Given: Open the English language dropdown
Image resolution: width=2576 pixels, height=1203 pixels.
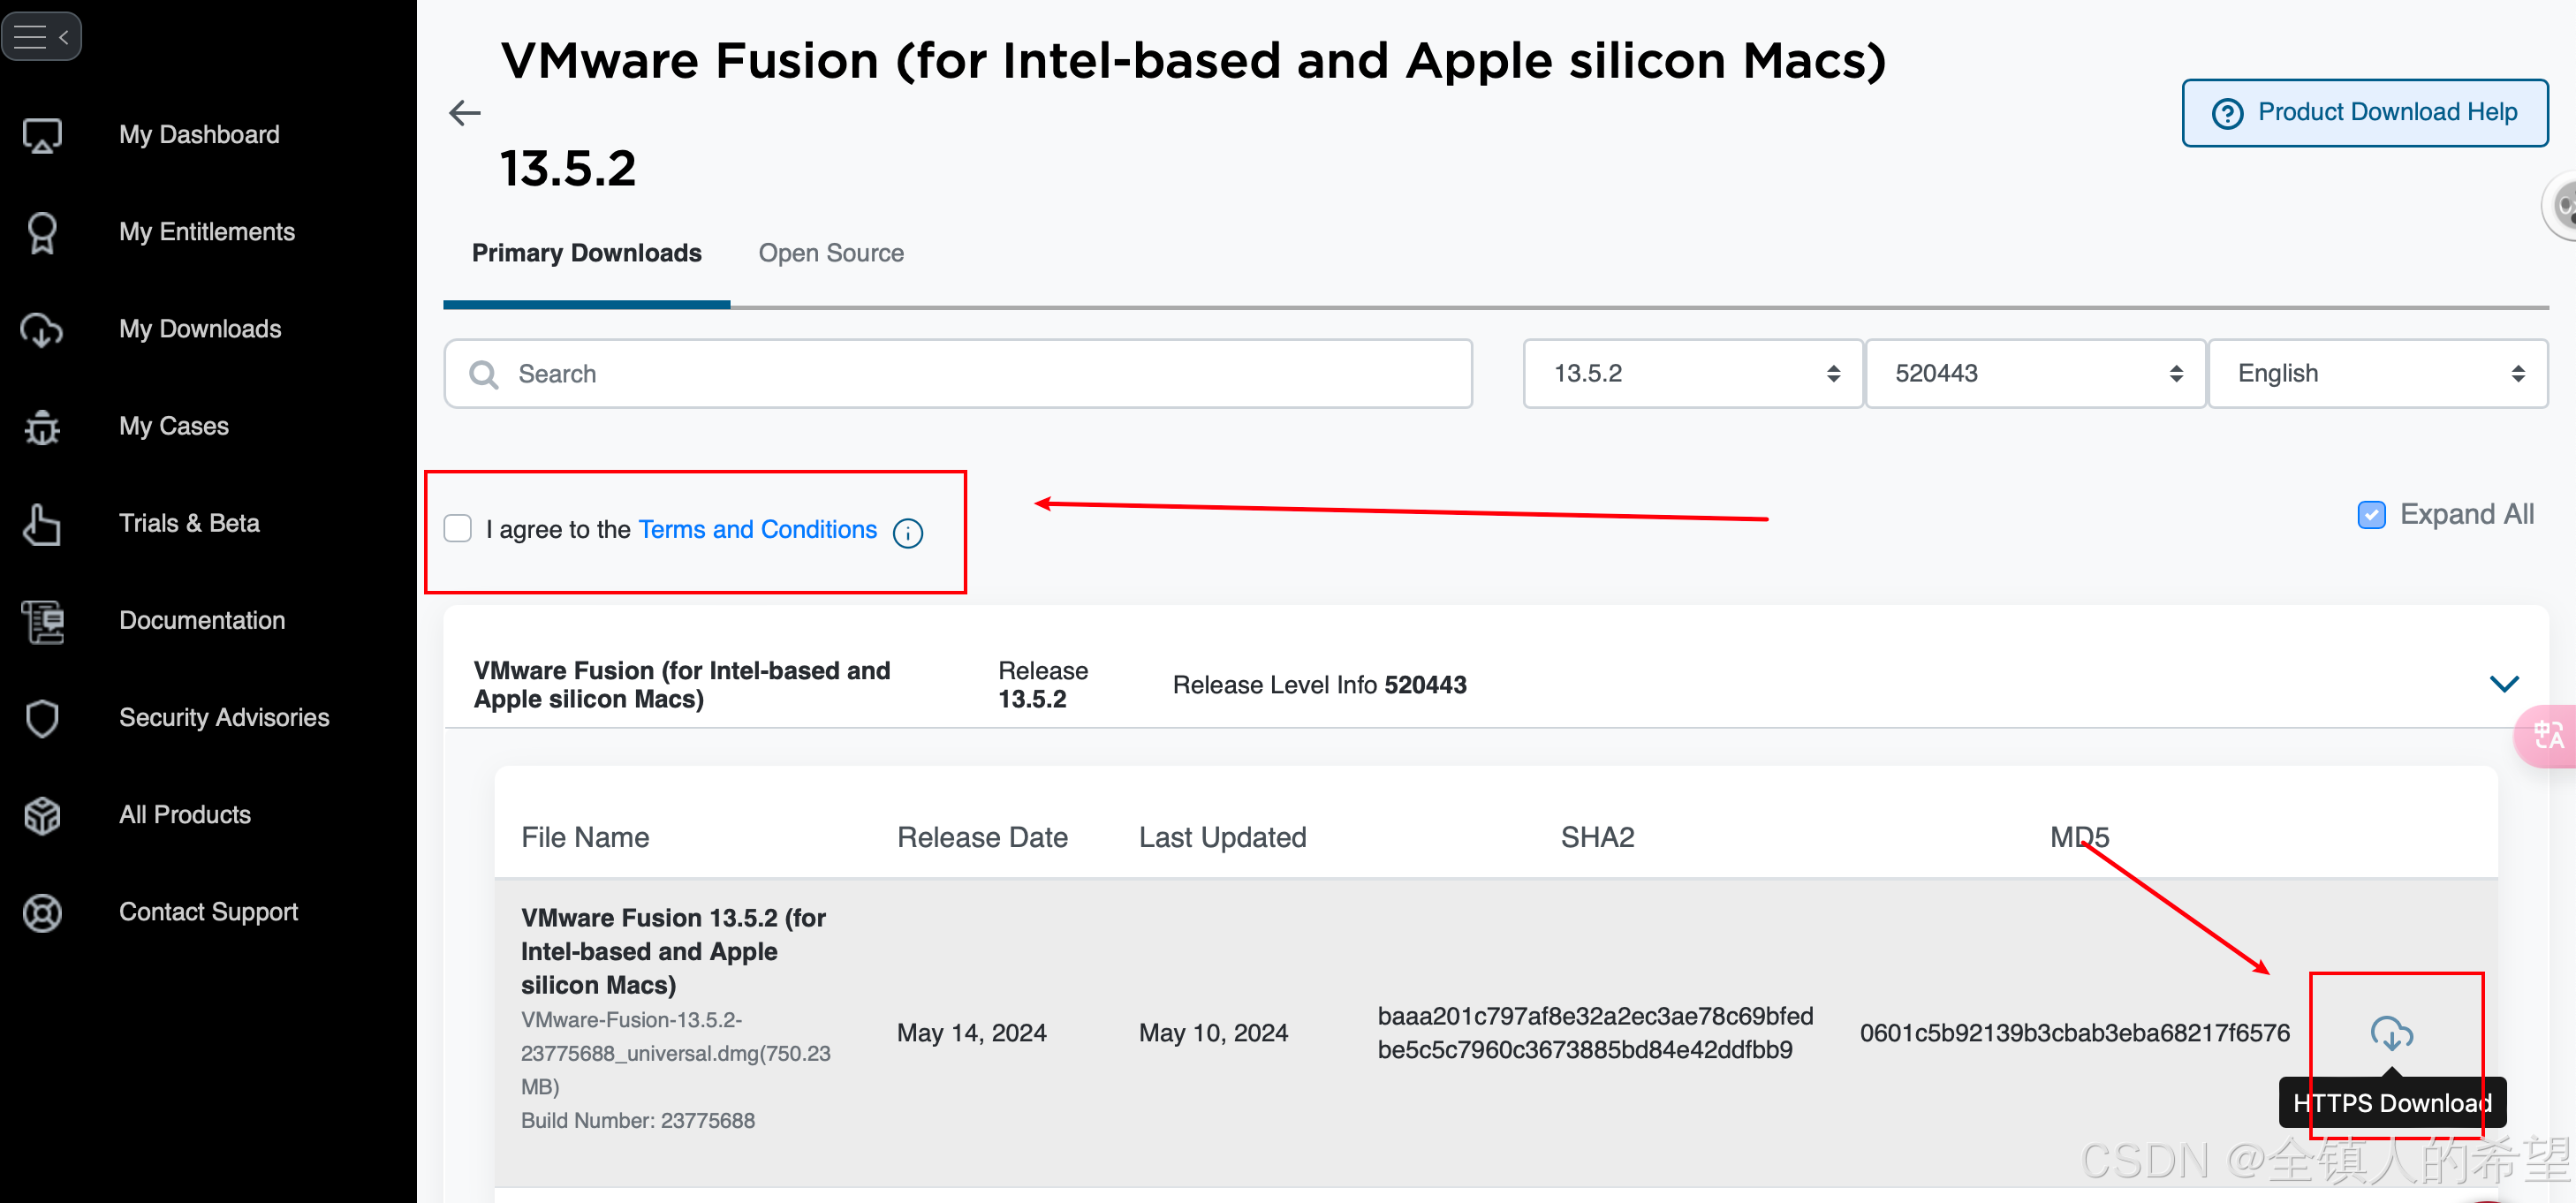Looking at the screenshot, I should 2377,374.
